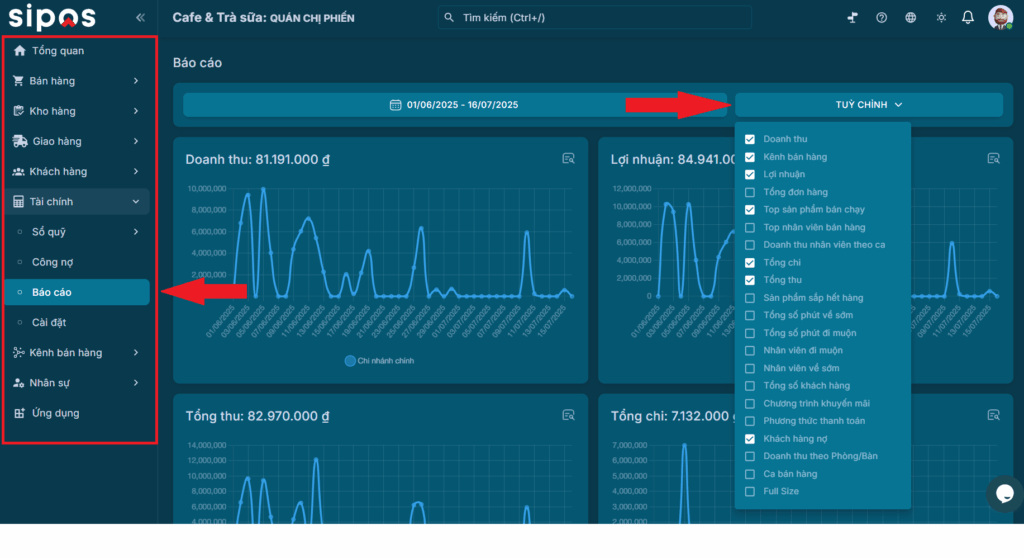
Task: Click the detail icon on Tổng thu chart
Action: coord(568,415)
